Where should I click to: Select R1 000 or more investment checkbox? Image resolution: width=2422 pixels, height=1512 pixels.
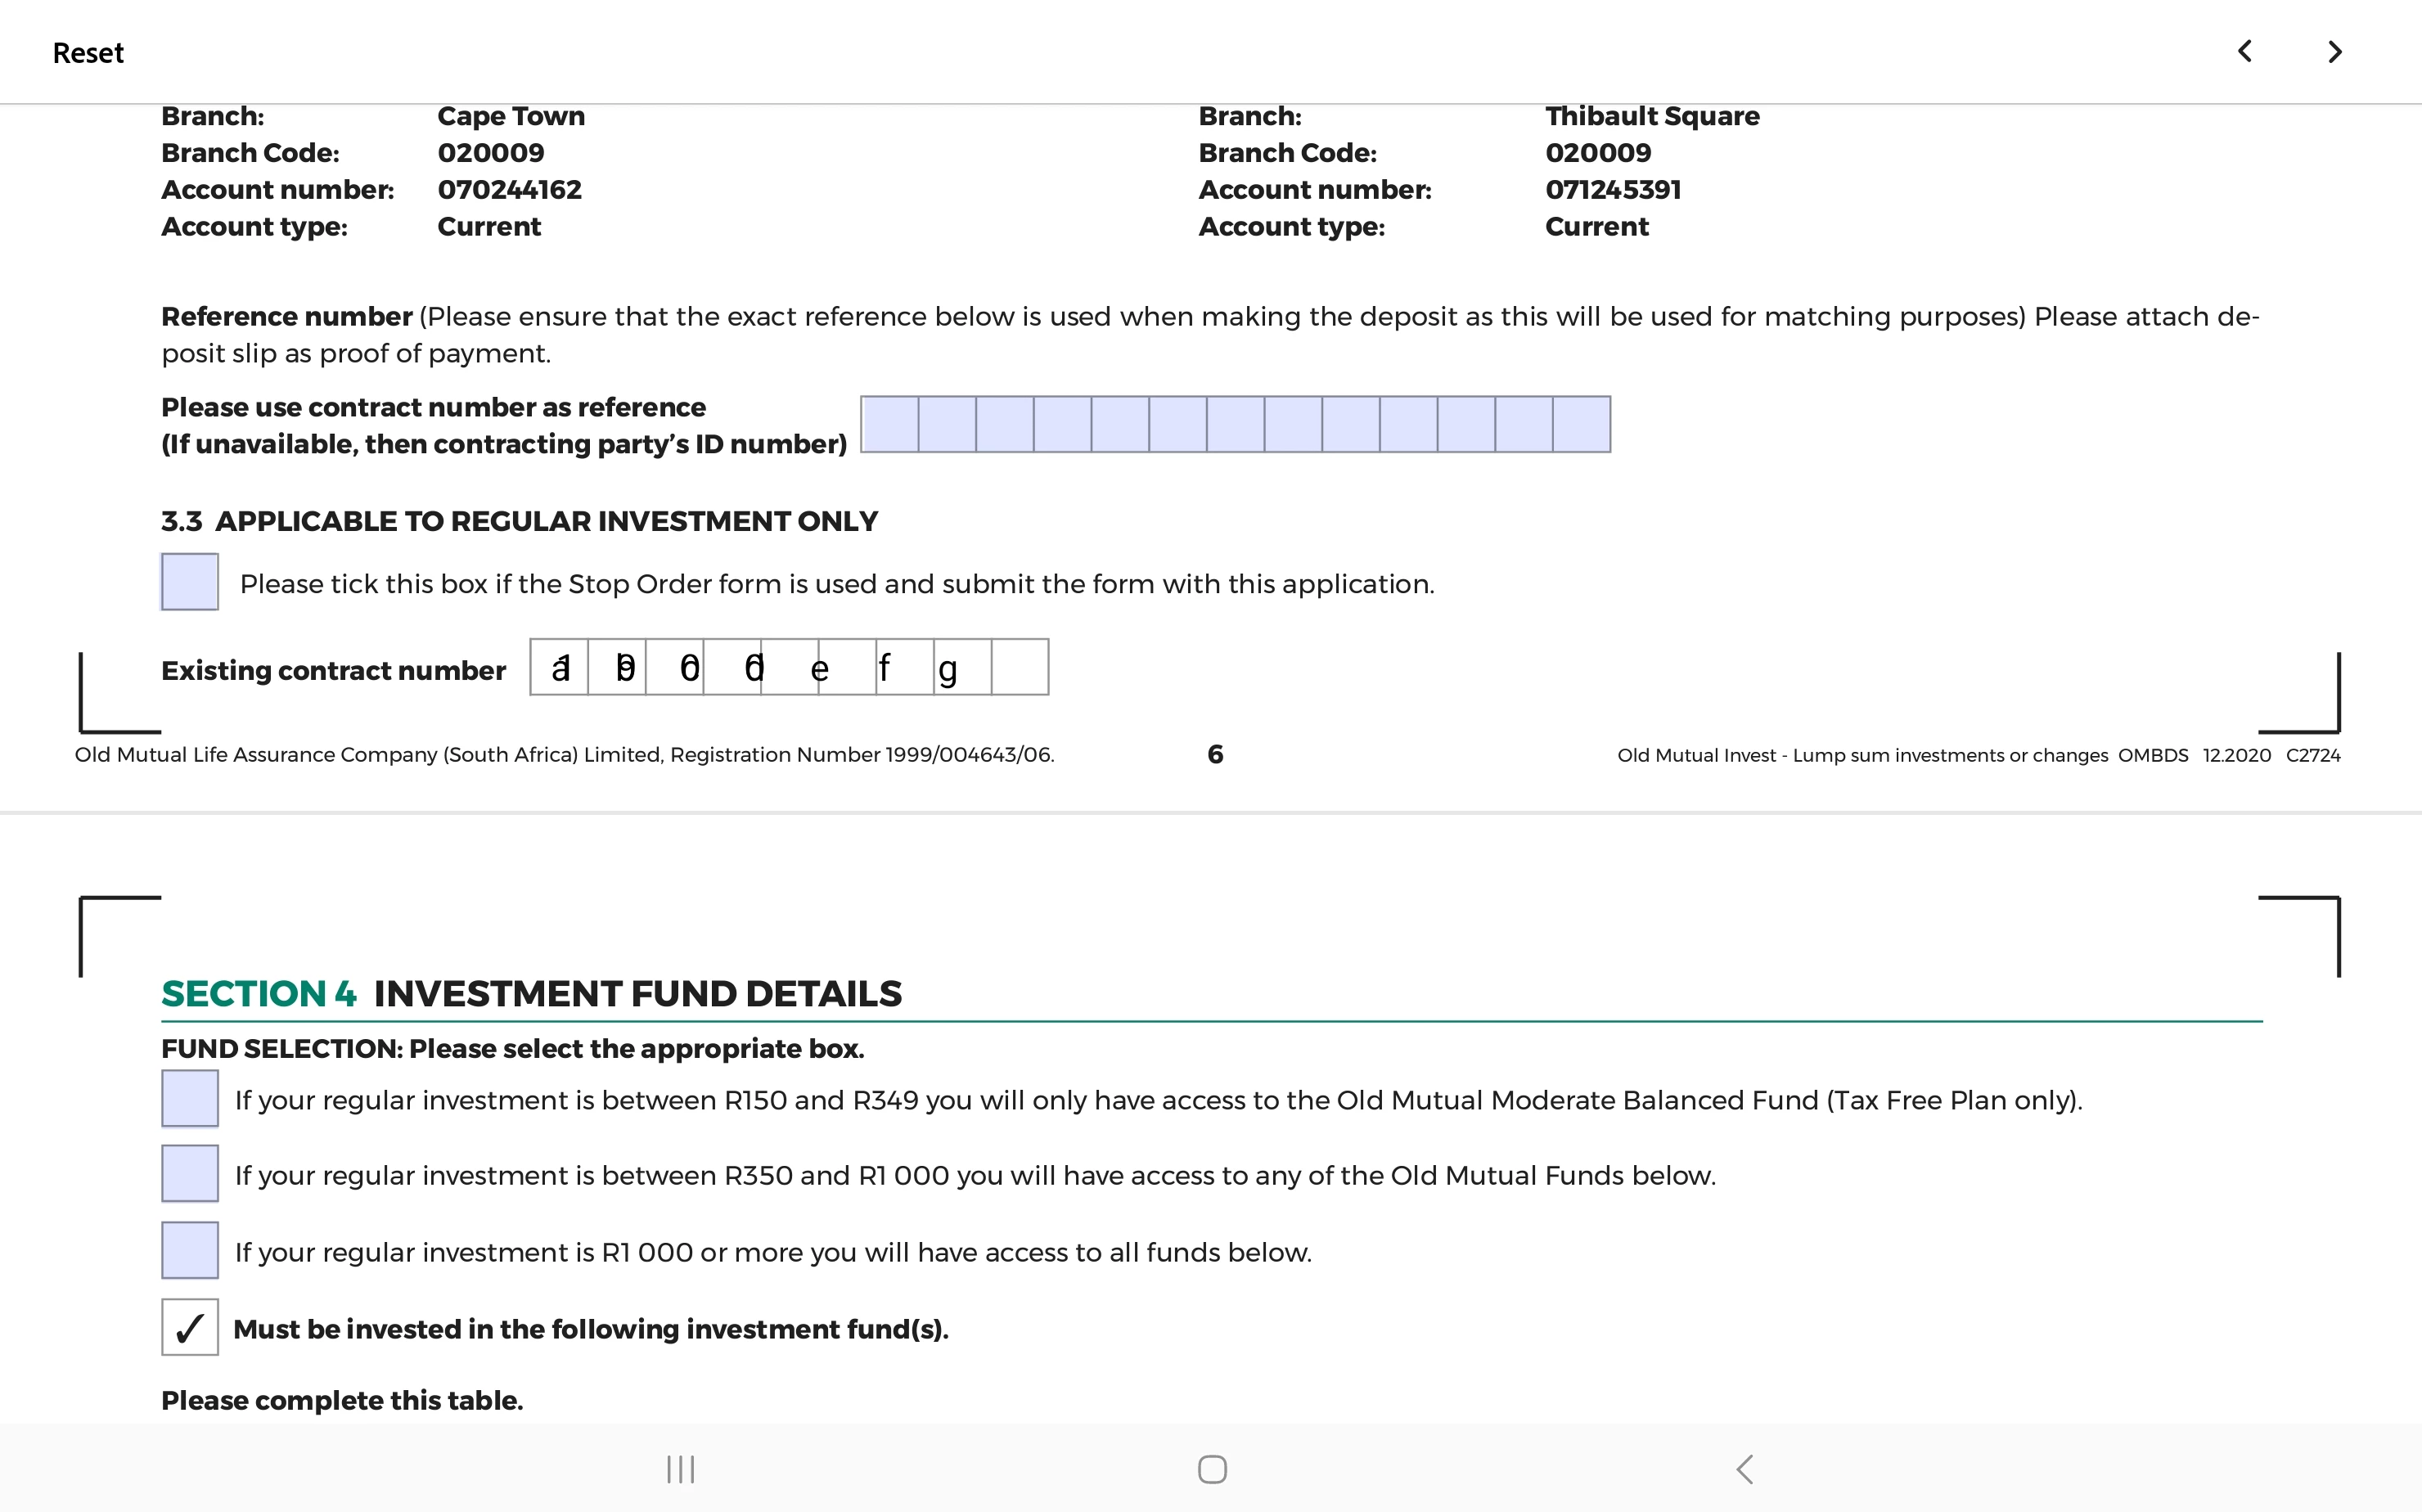coord(190,1250)
